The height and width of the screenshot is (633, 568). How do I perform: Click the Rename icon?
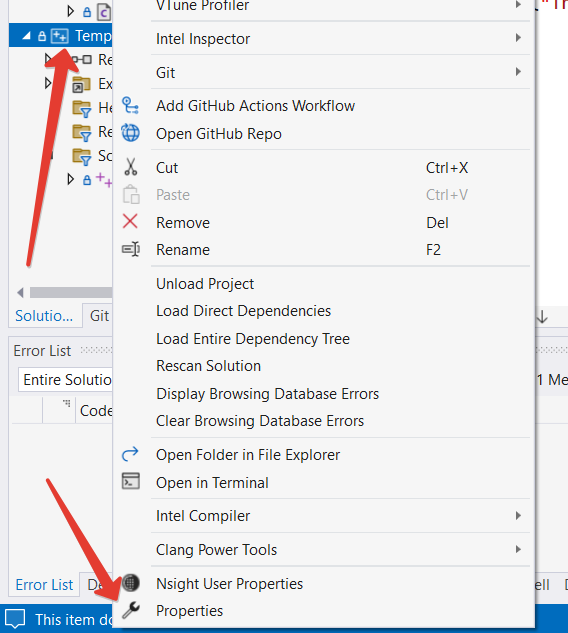[x=131, y=249]
